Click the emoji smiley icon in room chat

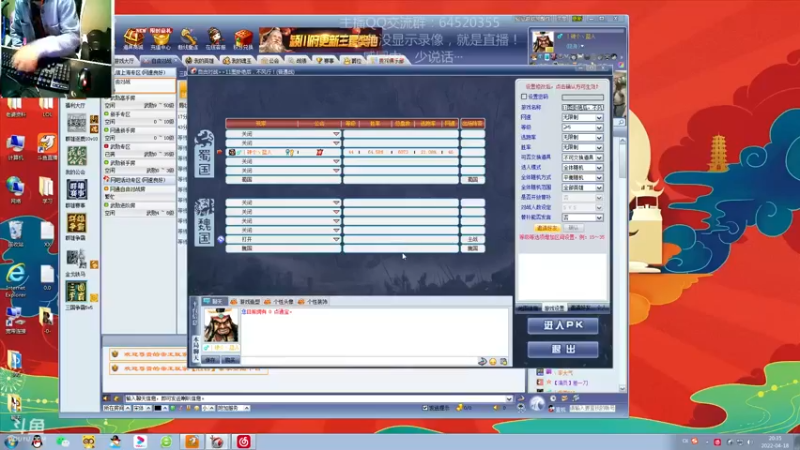click(x=493, y=361)
